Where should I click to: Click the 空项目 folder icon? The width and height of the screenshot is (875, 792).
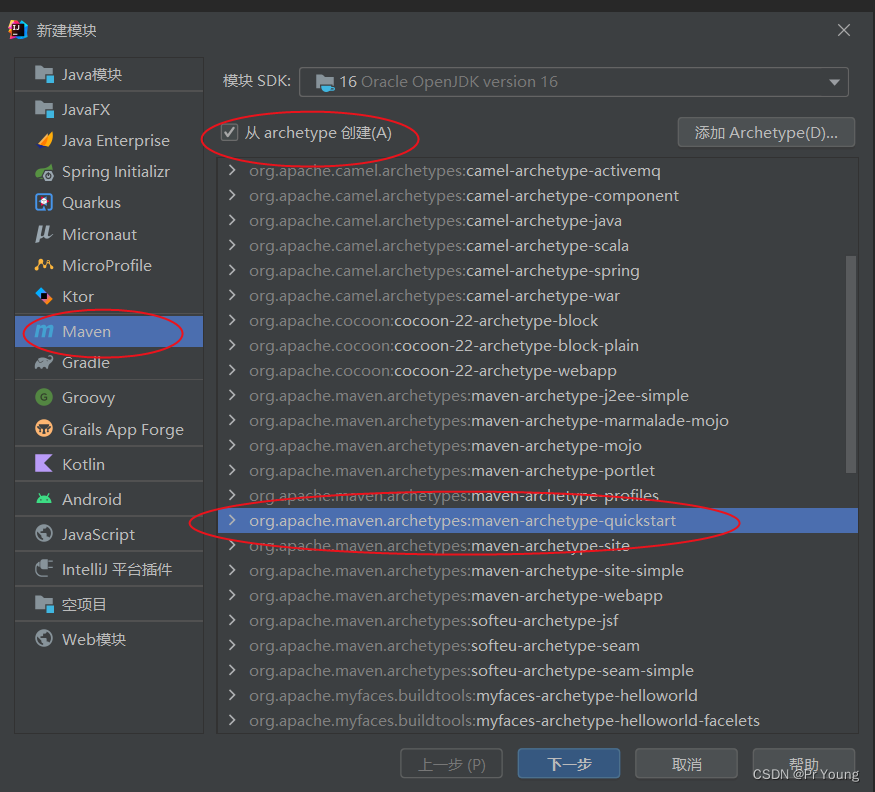44,603
